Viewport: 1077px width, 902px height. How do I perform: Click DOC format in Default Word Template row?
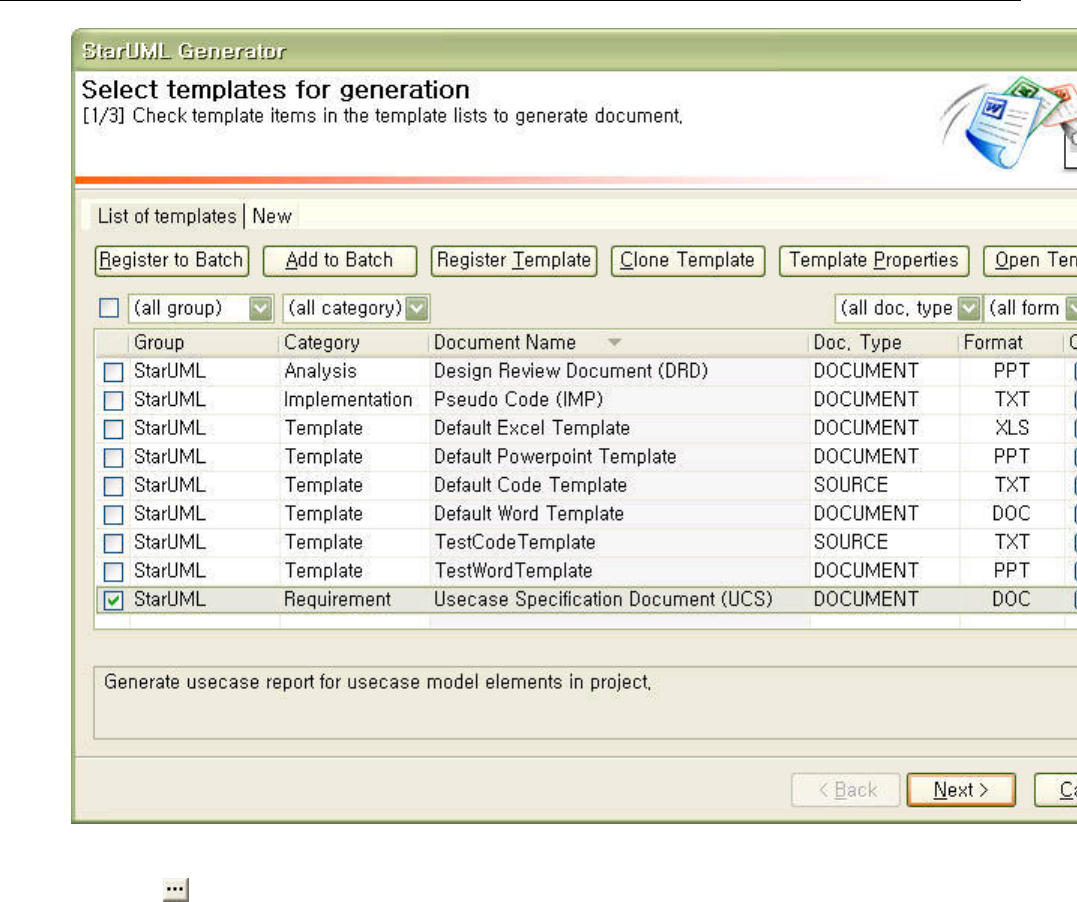pyautogui.click(x=1011, y=514)
